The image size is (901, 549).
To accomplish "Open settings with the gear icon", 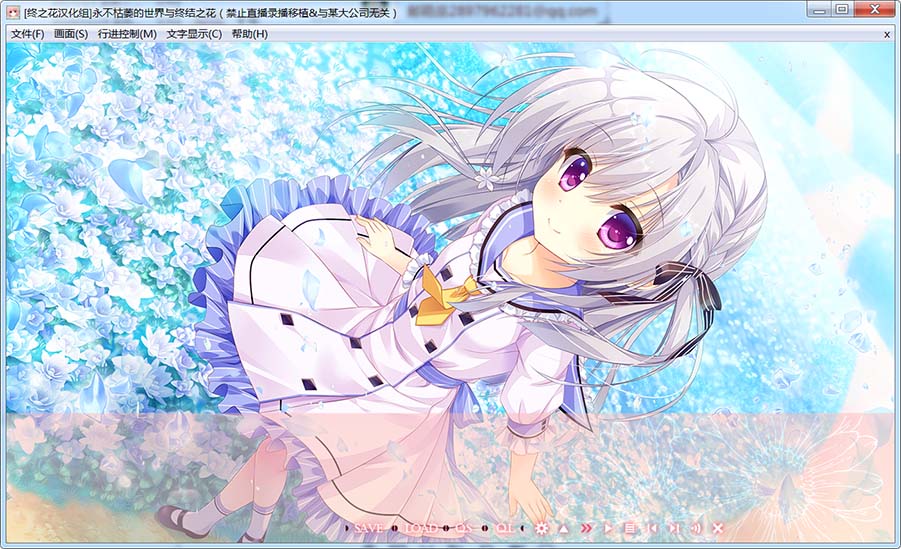I will click(x=542, y=527).
